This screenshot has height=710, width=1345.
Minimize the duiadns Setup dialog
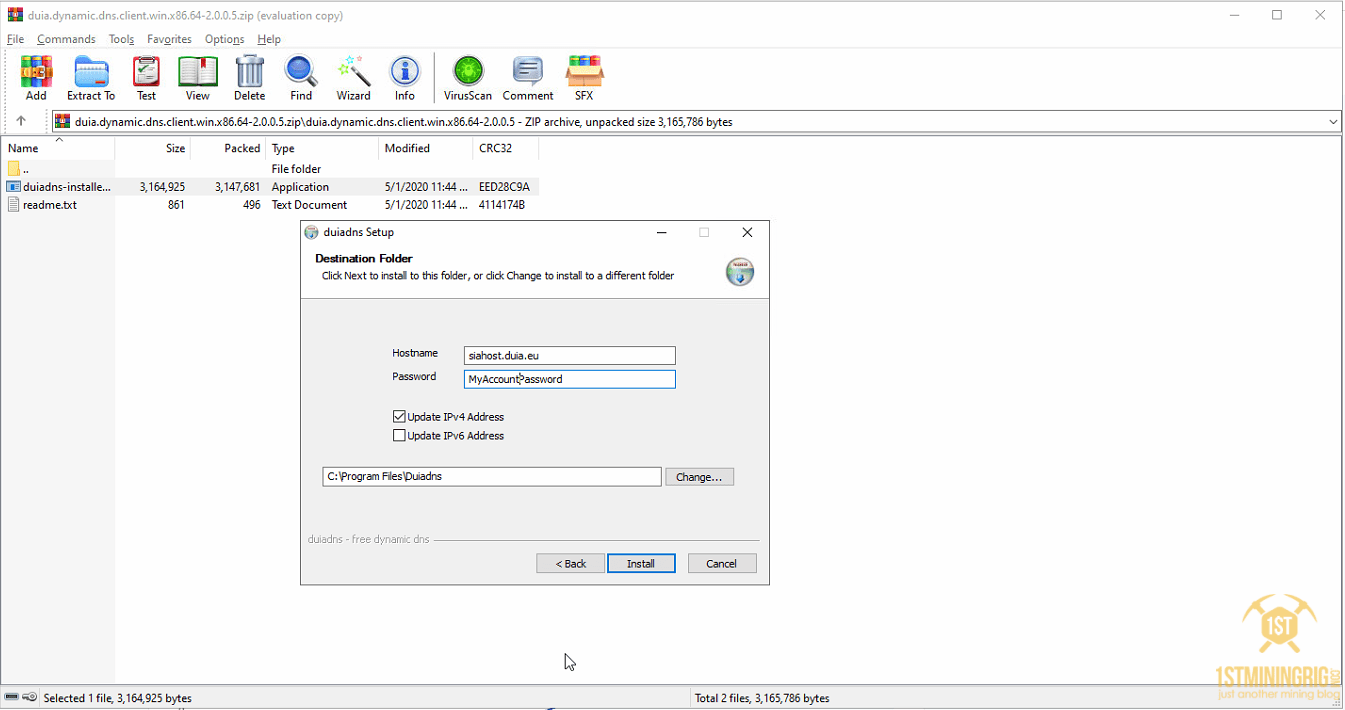[661, 232]
